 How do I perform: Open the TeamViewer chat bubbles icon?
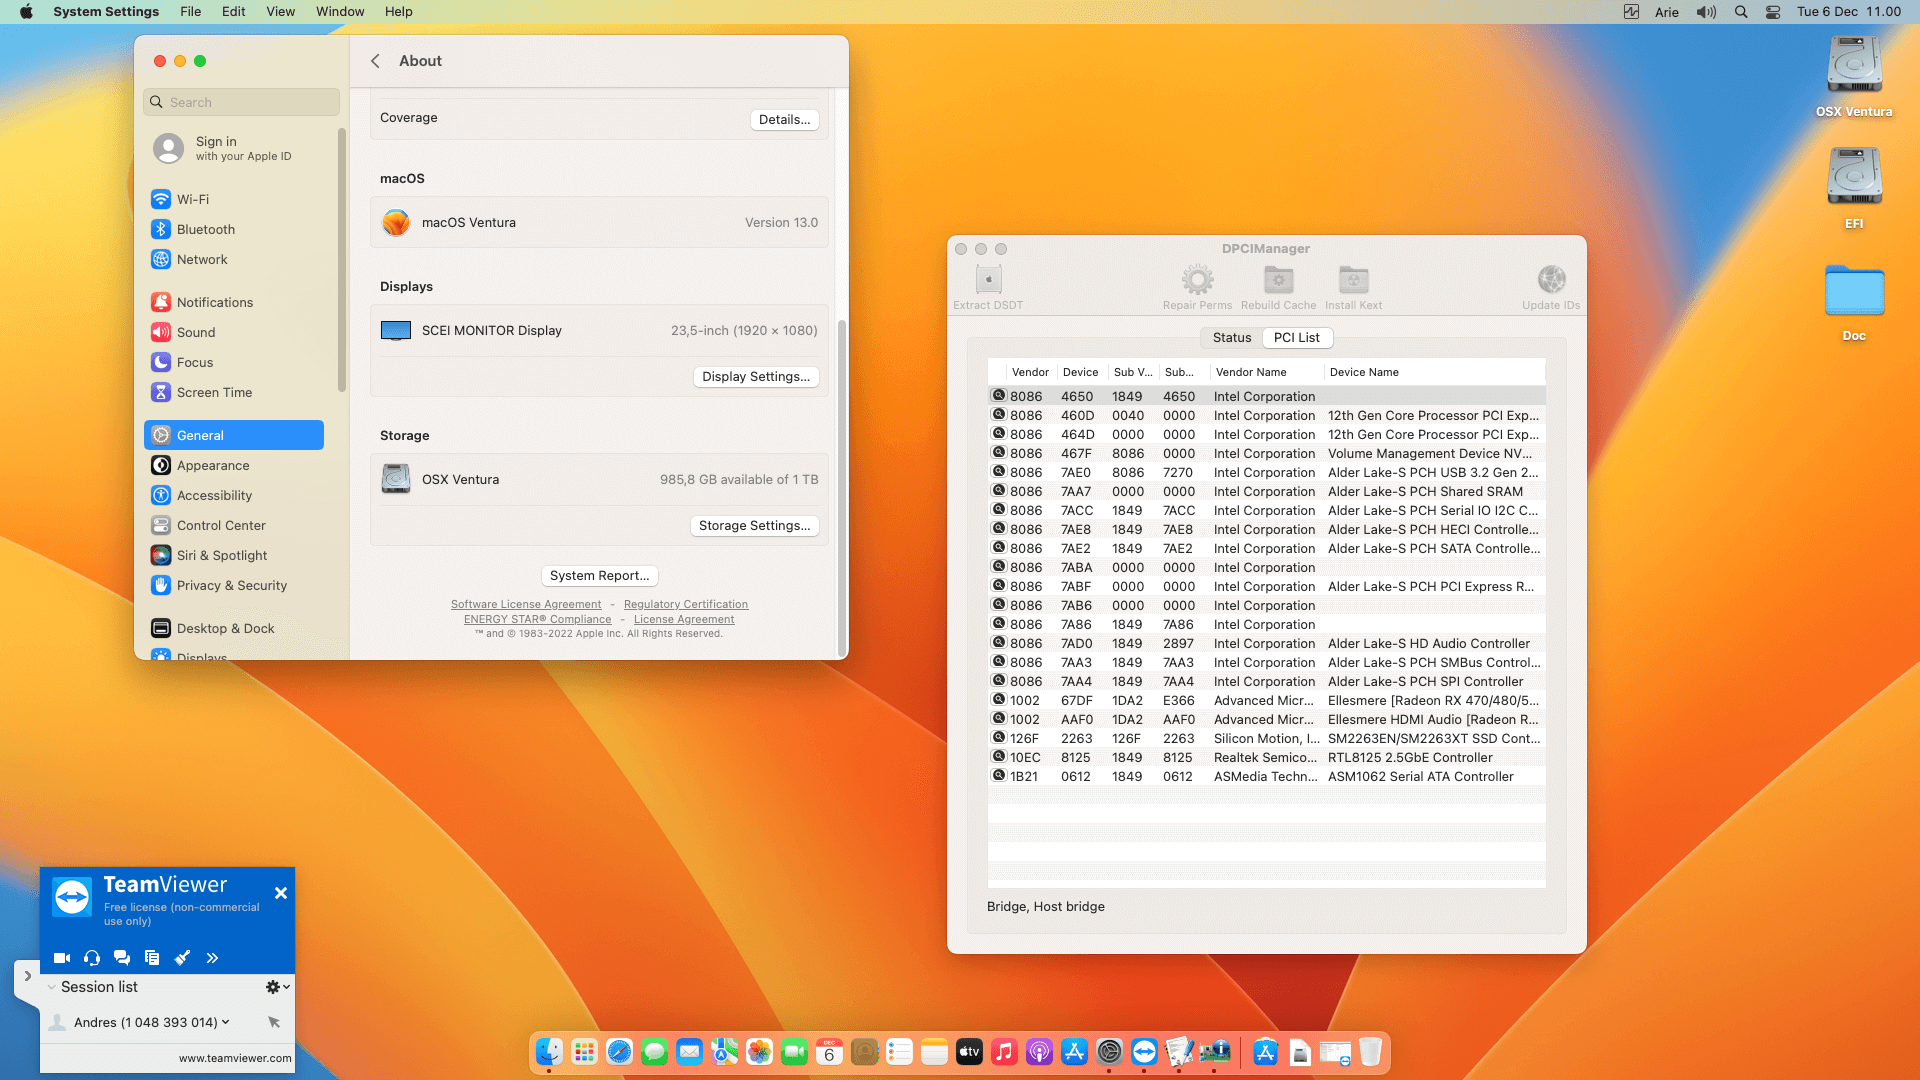[122, 958]
